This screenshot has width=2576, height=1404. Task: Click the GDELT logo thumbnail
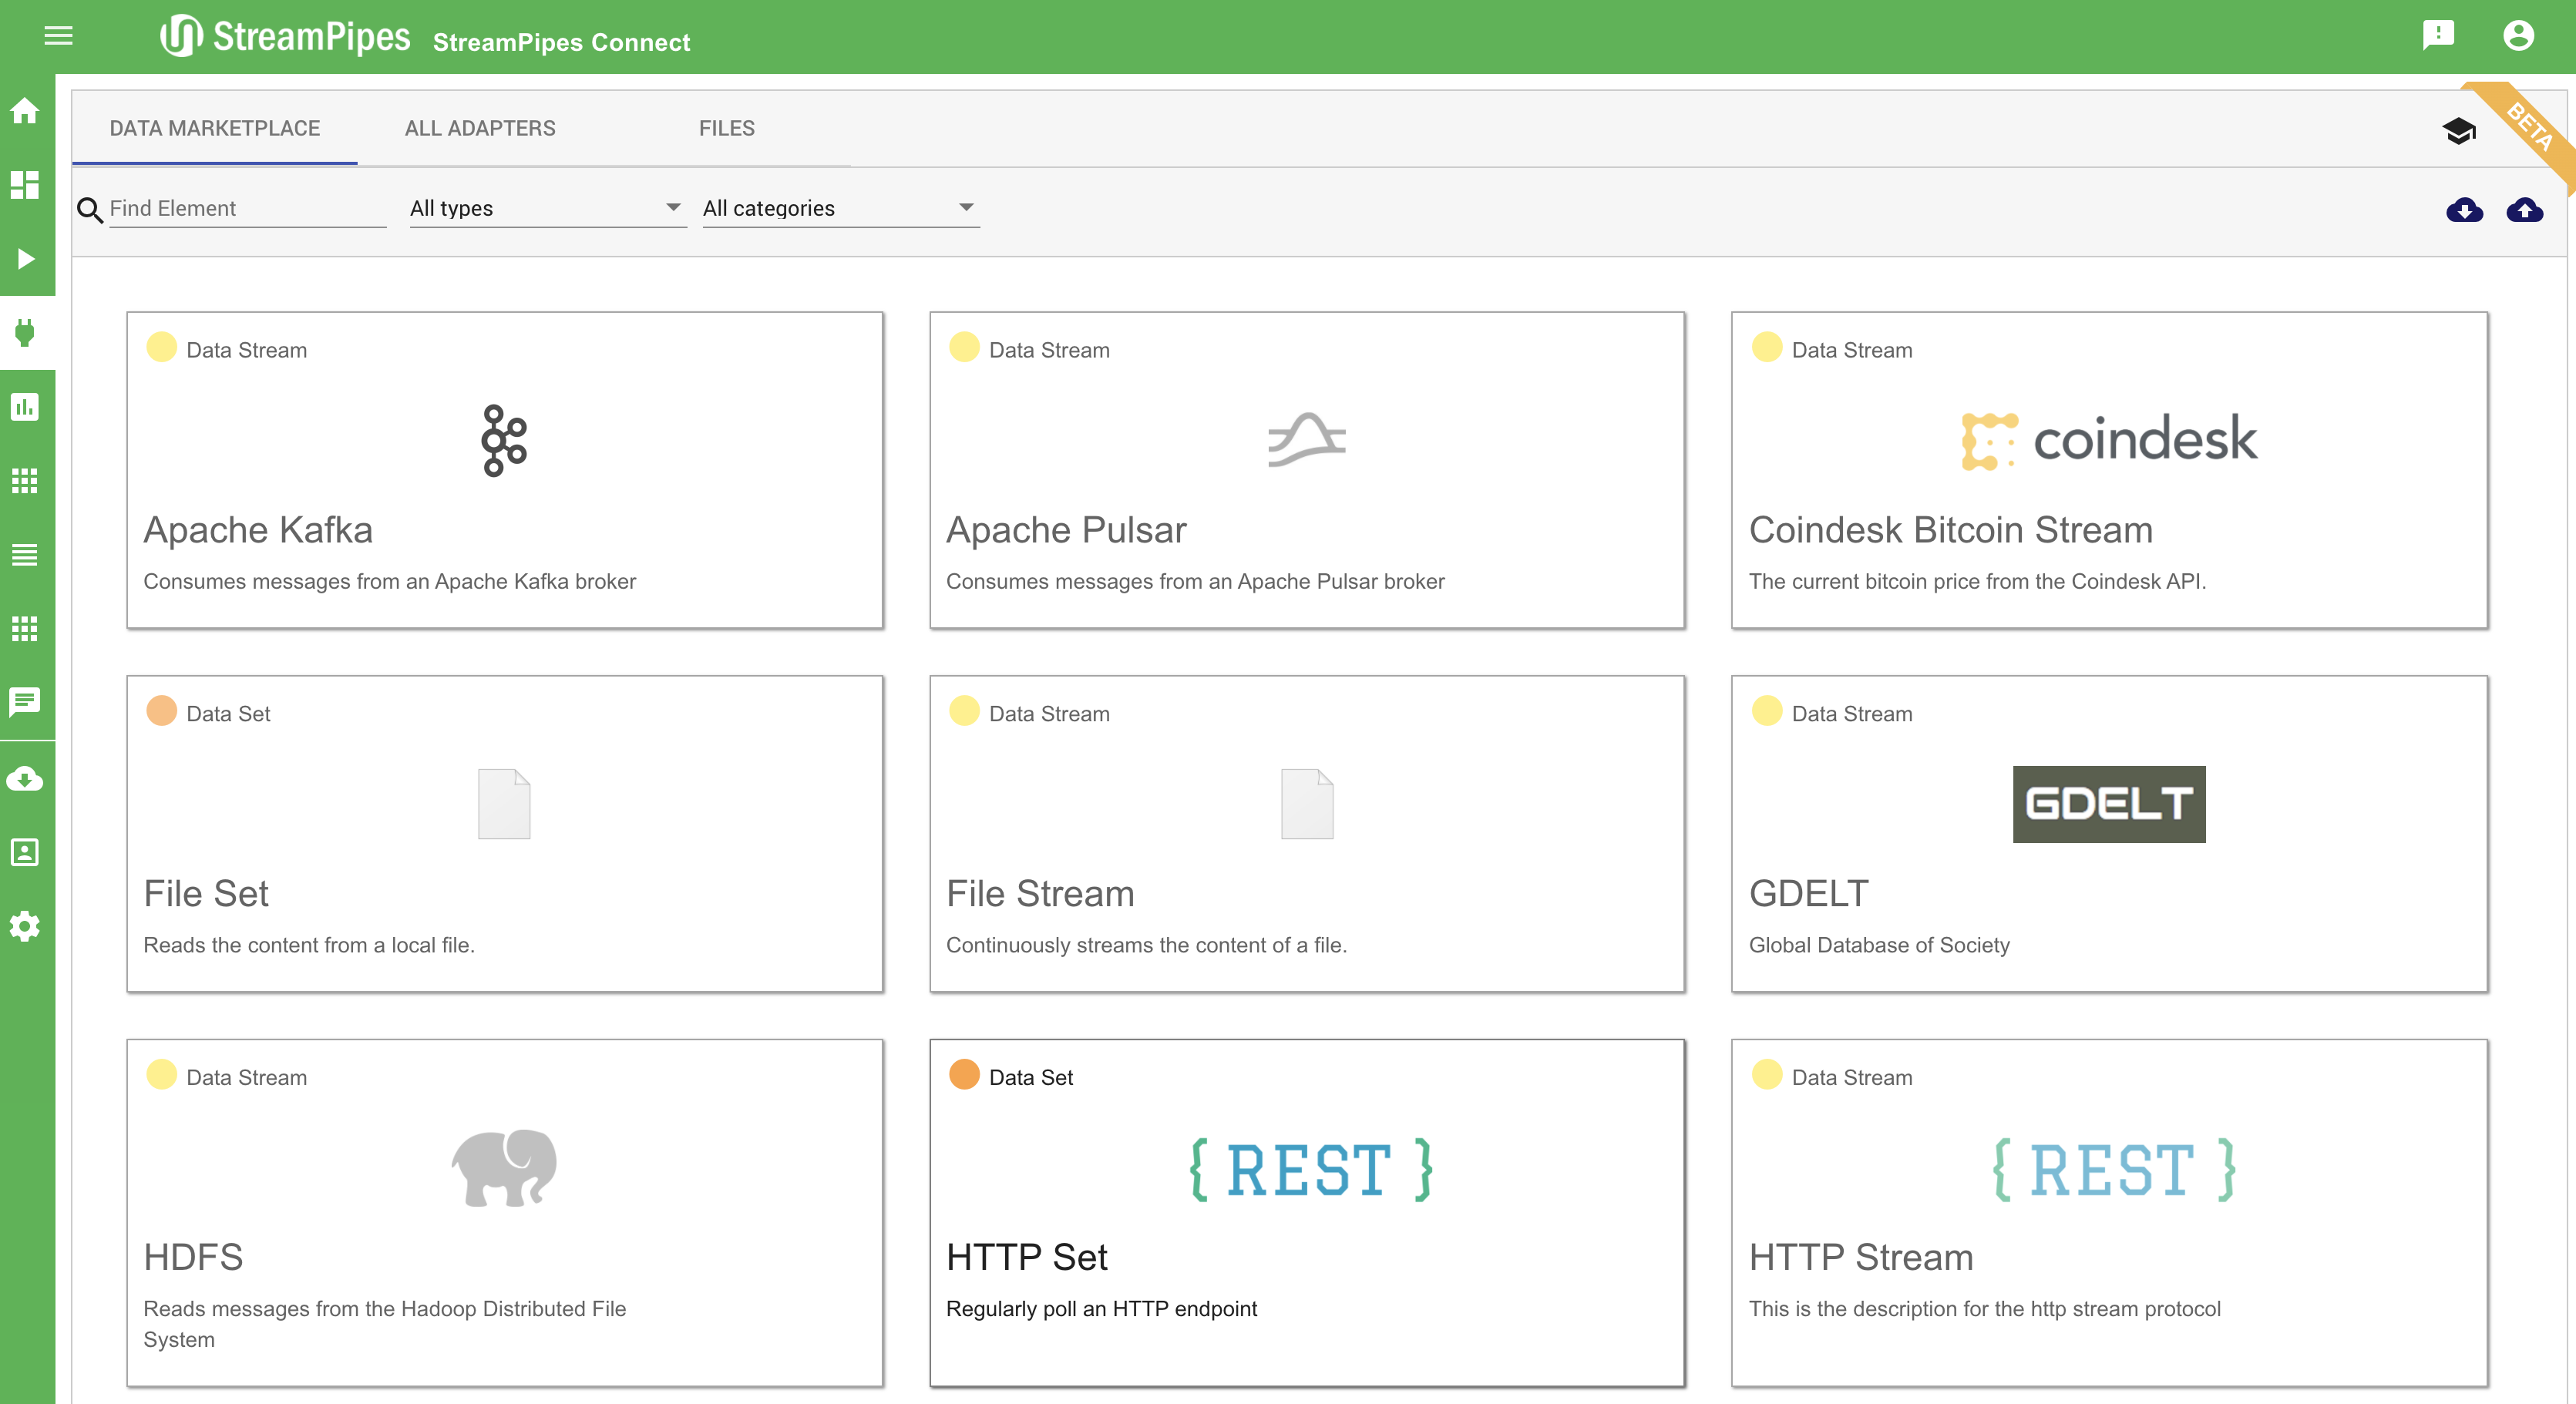2108,804
